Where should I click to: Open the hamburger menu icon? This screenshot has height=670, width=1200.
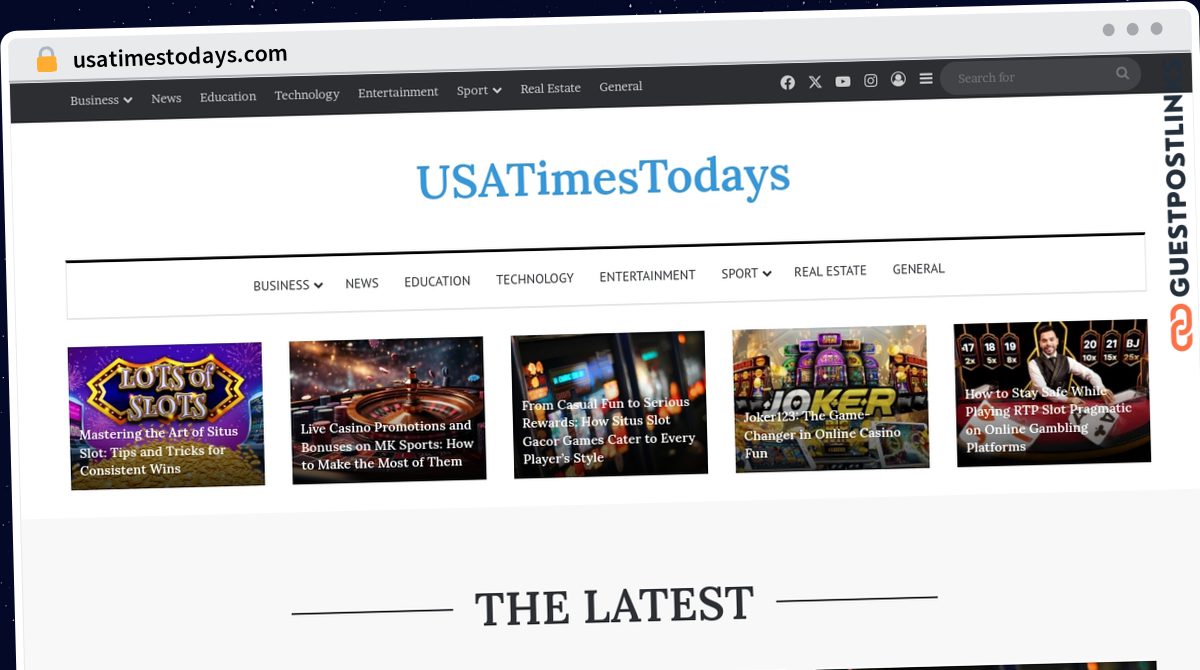click(x=926, y=78)
